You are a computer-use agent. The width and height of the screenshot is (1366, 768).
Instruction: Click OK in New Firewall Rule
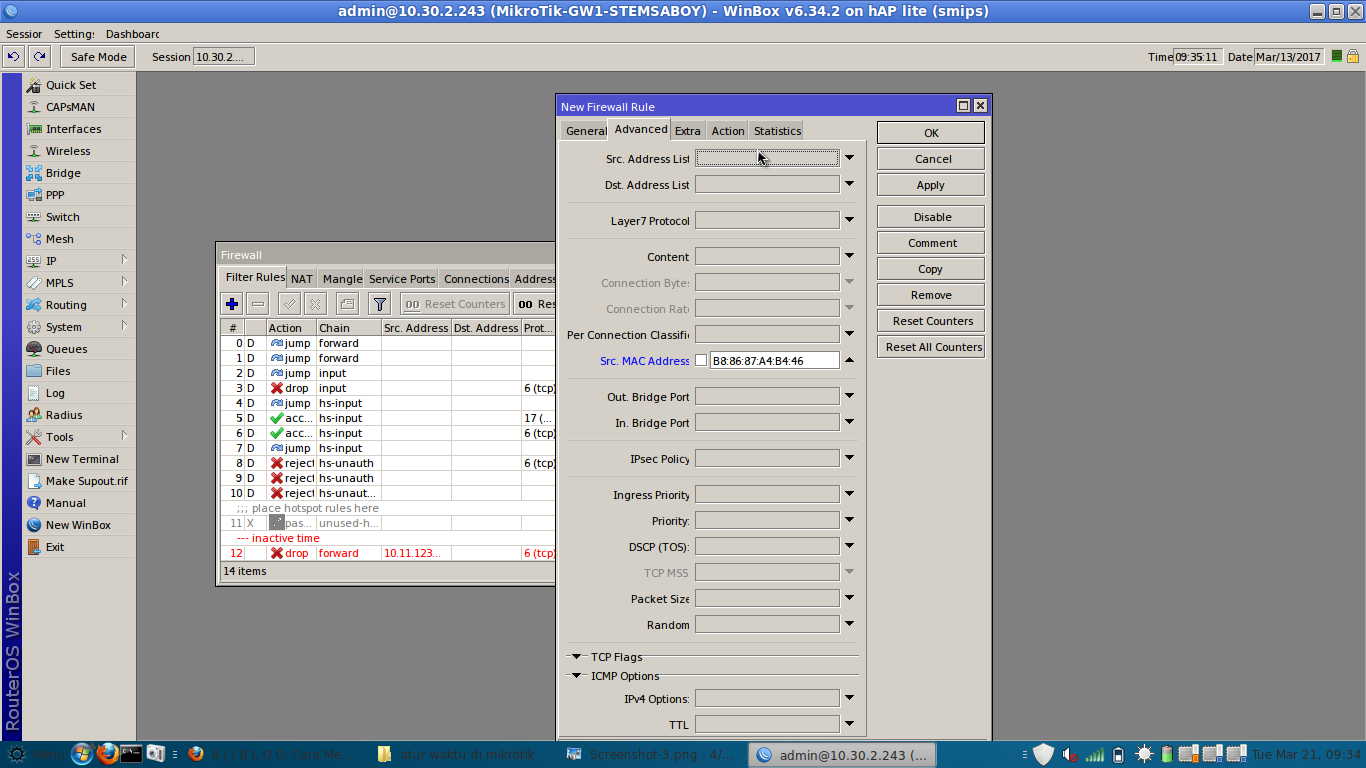(931, 133)
